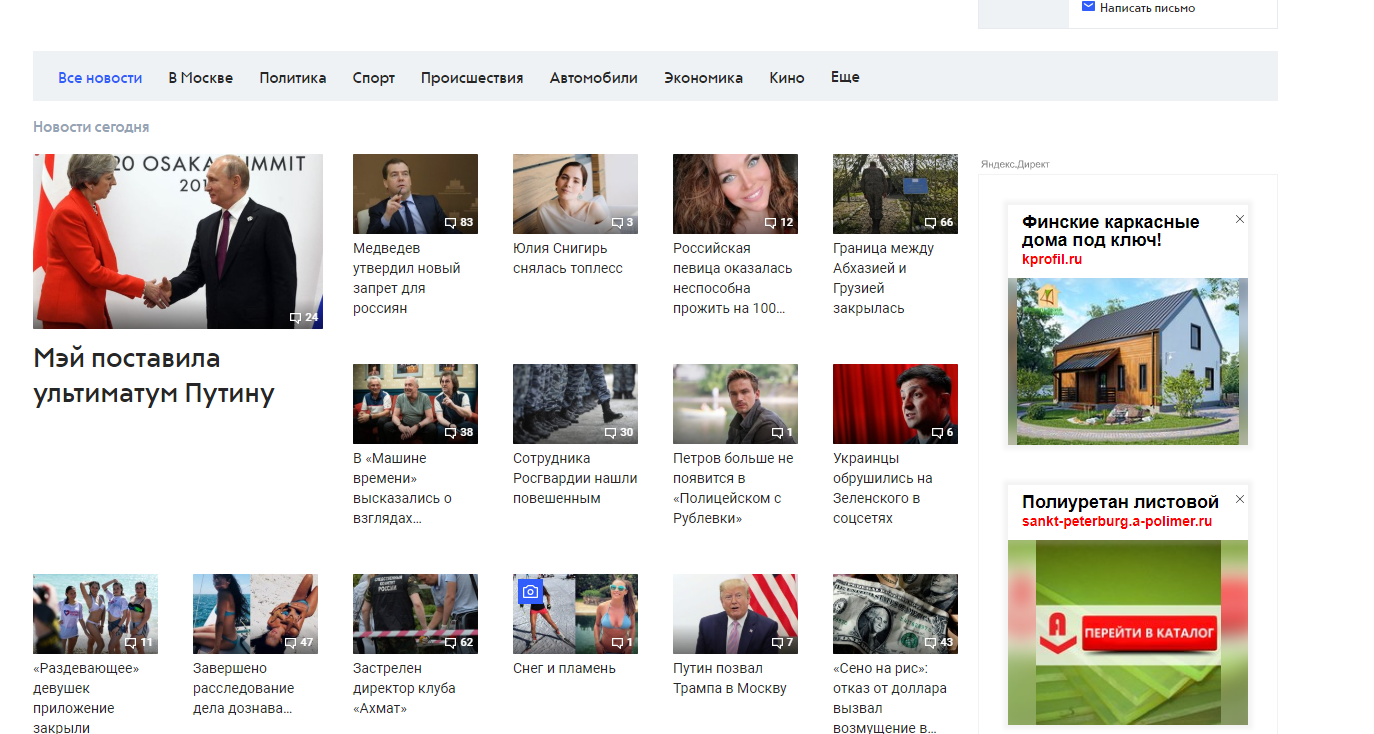Open the «Раздевающее» приложение article thumbnail

[x=95, y=614]
